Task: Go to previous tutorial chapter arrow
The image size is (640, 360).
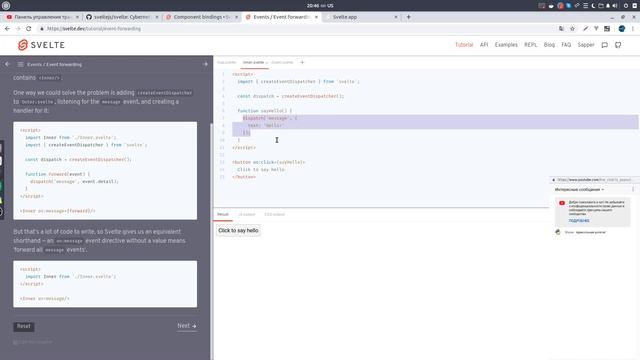Action: pos(7,64)
